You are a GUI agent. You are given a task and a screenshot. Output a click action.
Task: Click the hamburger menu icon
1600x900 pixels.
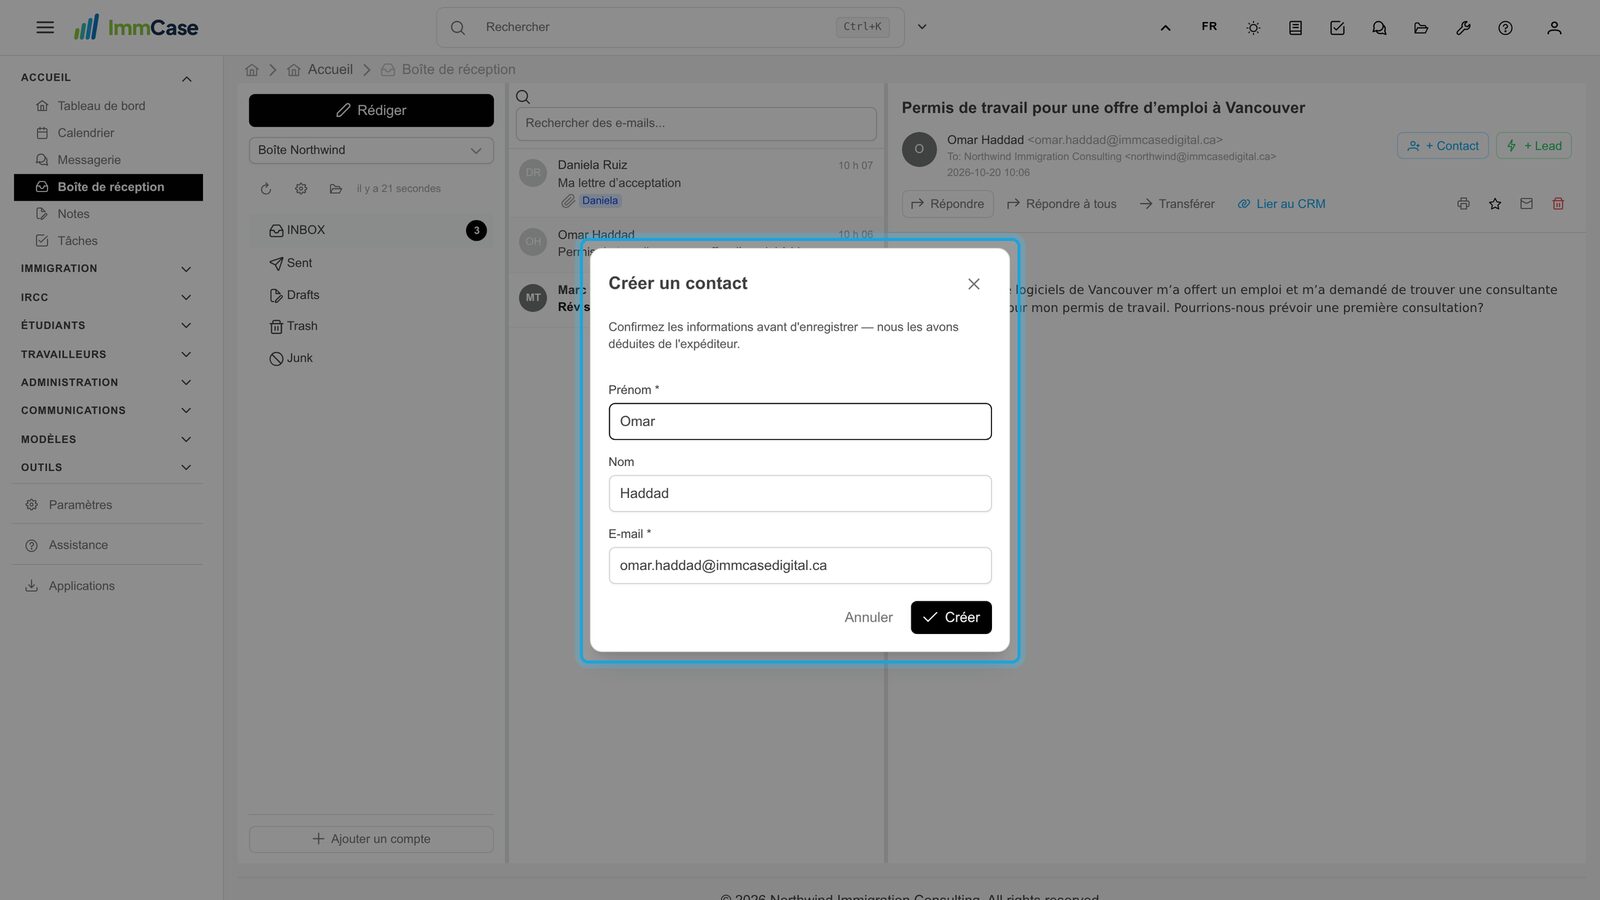45,27
